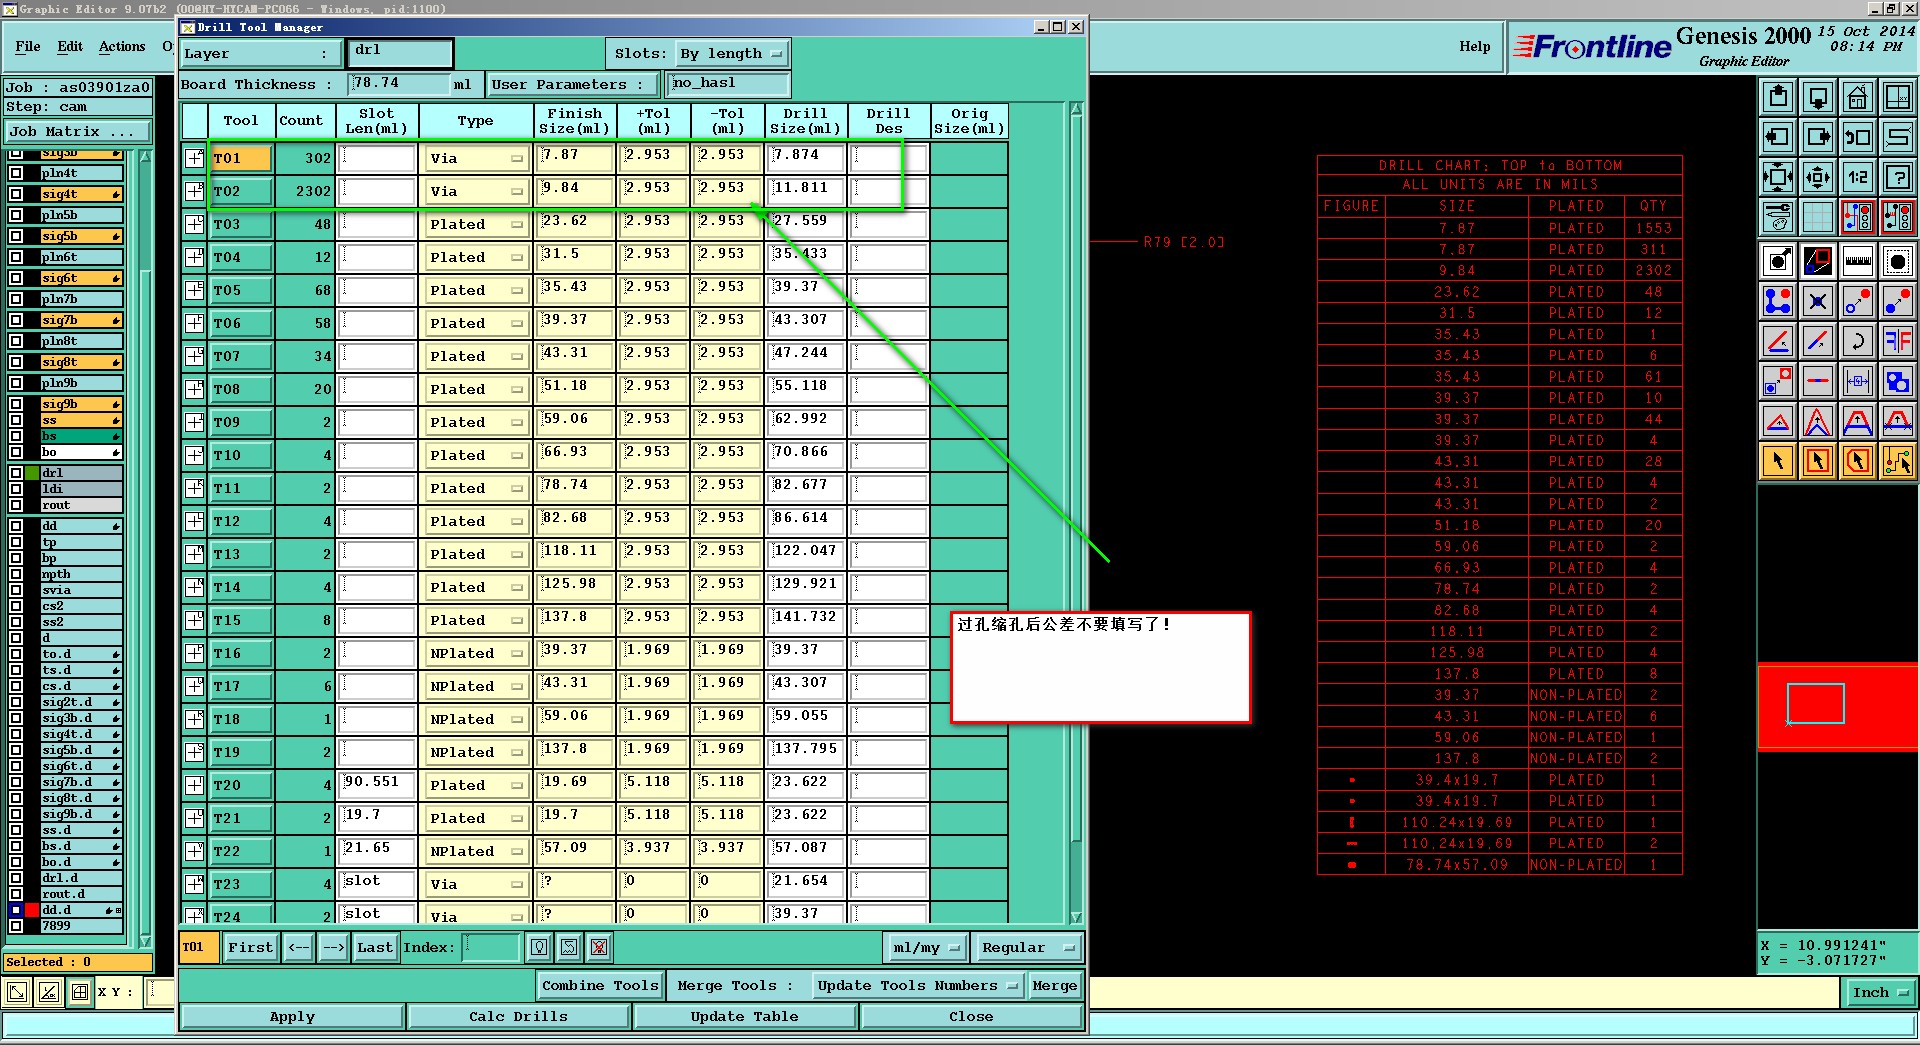Open the Regular mode dropdown
Image resolution: width=1920 pixels, height=1045 pixels.
pos(1027,947)
